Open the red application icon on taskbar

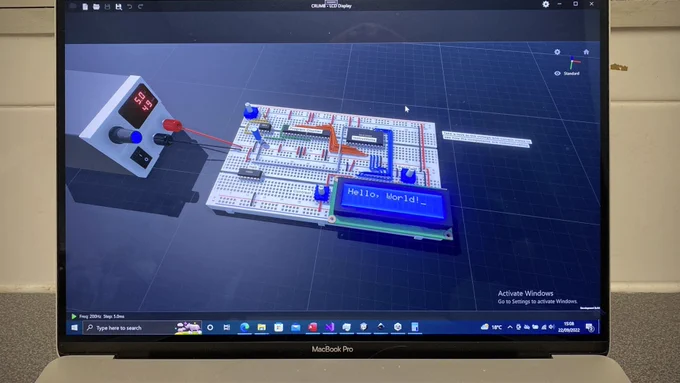tap(313, 327)
